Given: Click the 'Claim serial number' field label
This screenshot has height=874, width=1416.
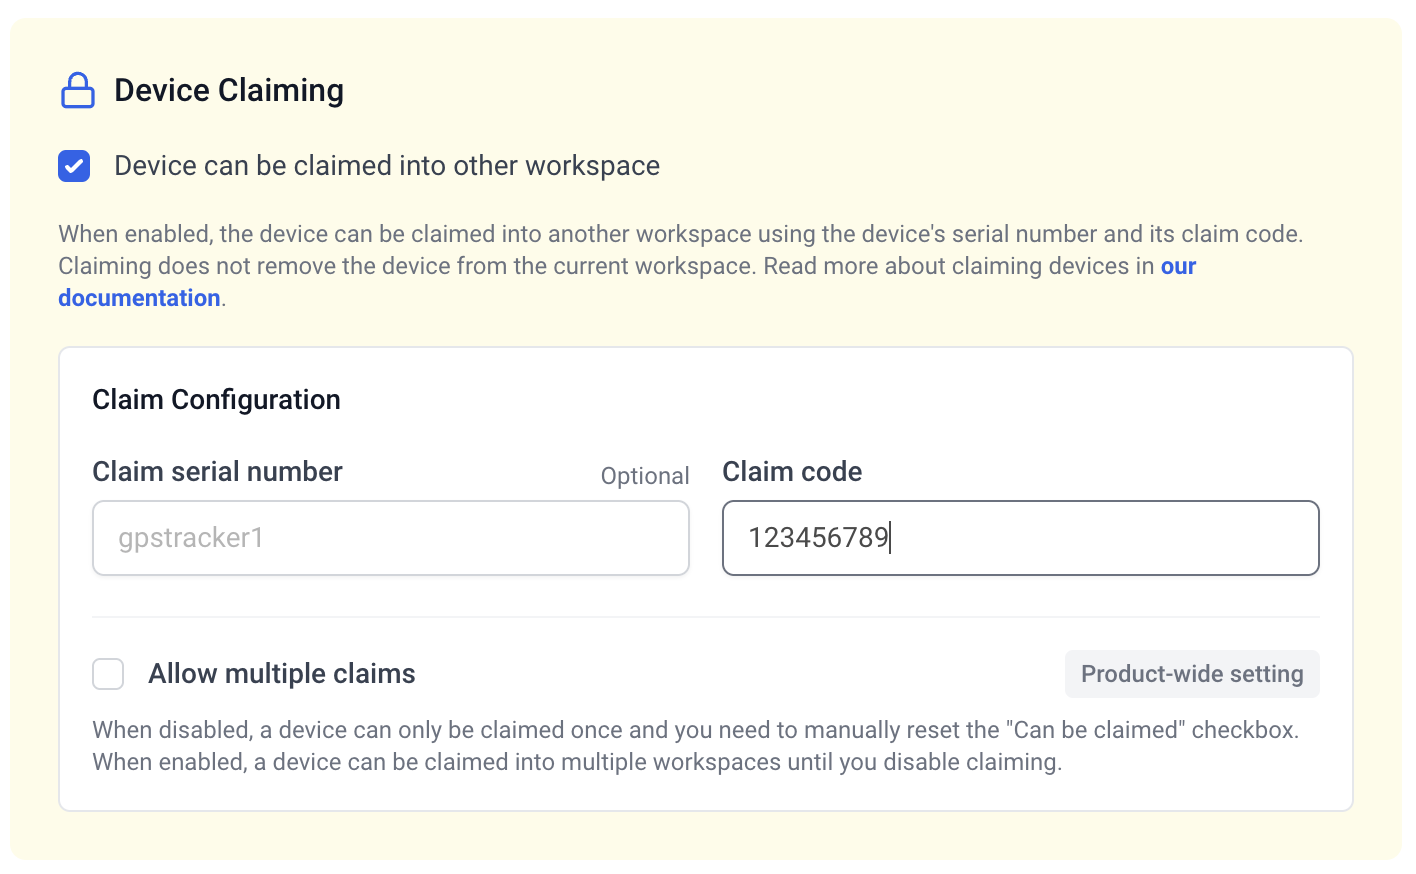Looking at the screenshot, I should 217,472.
